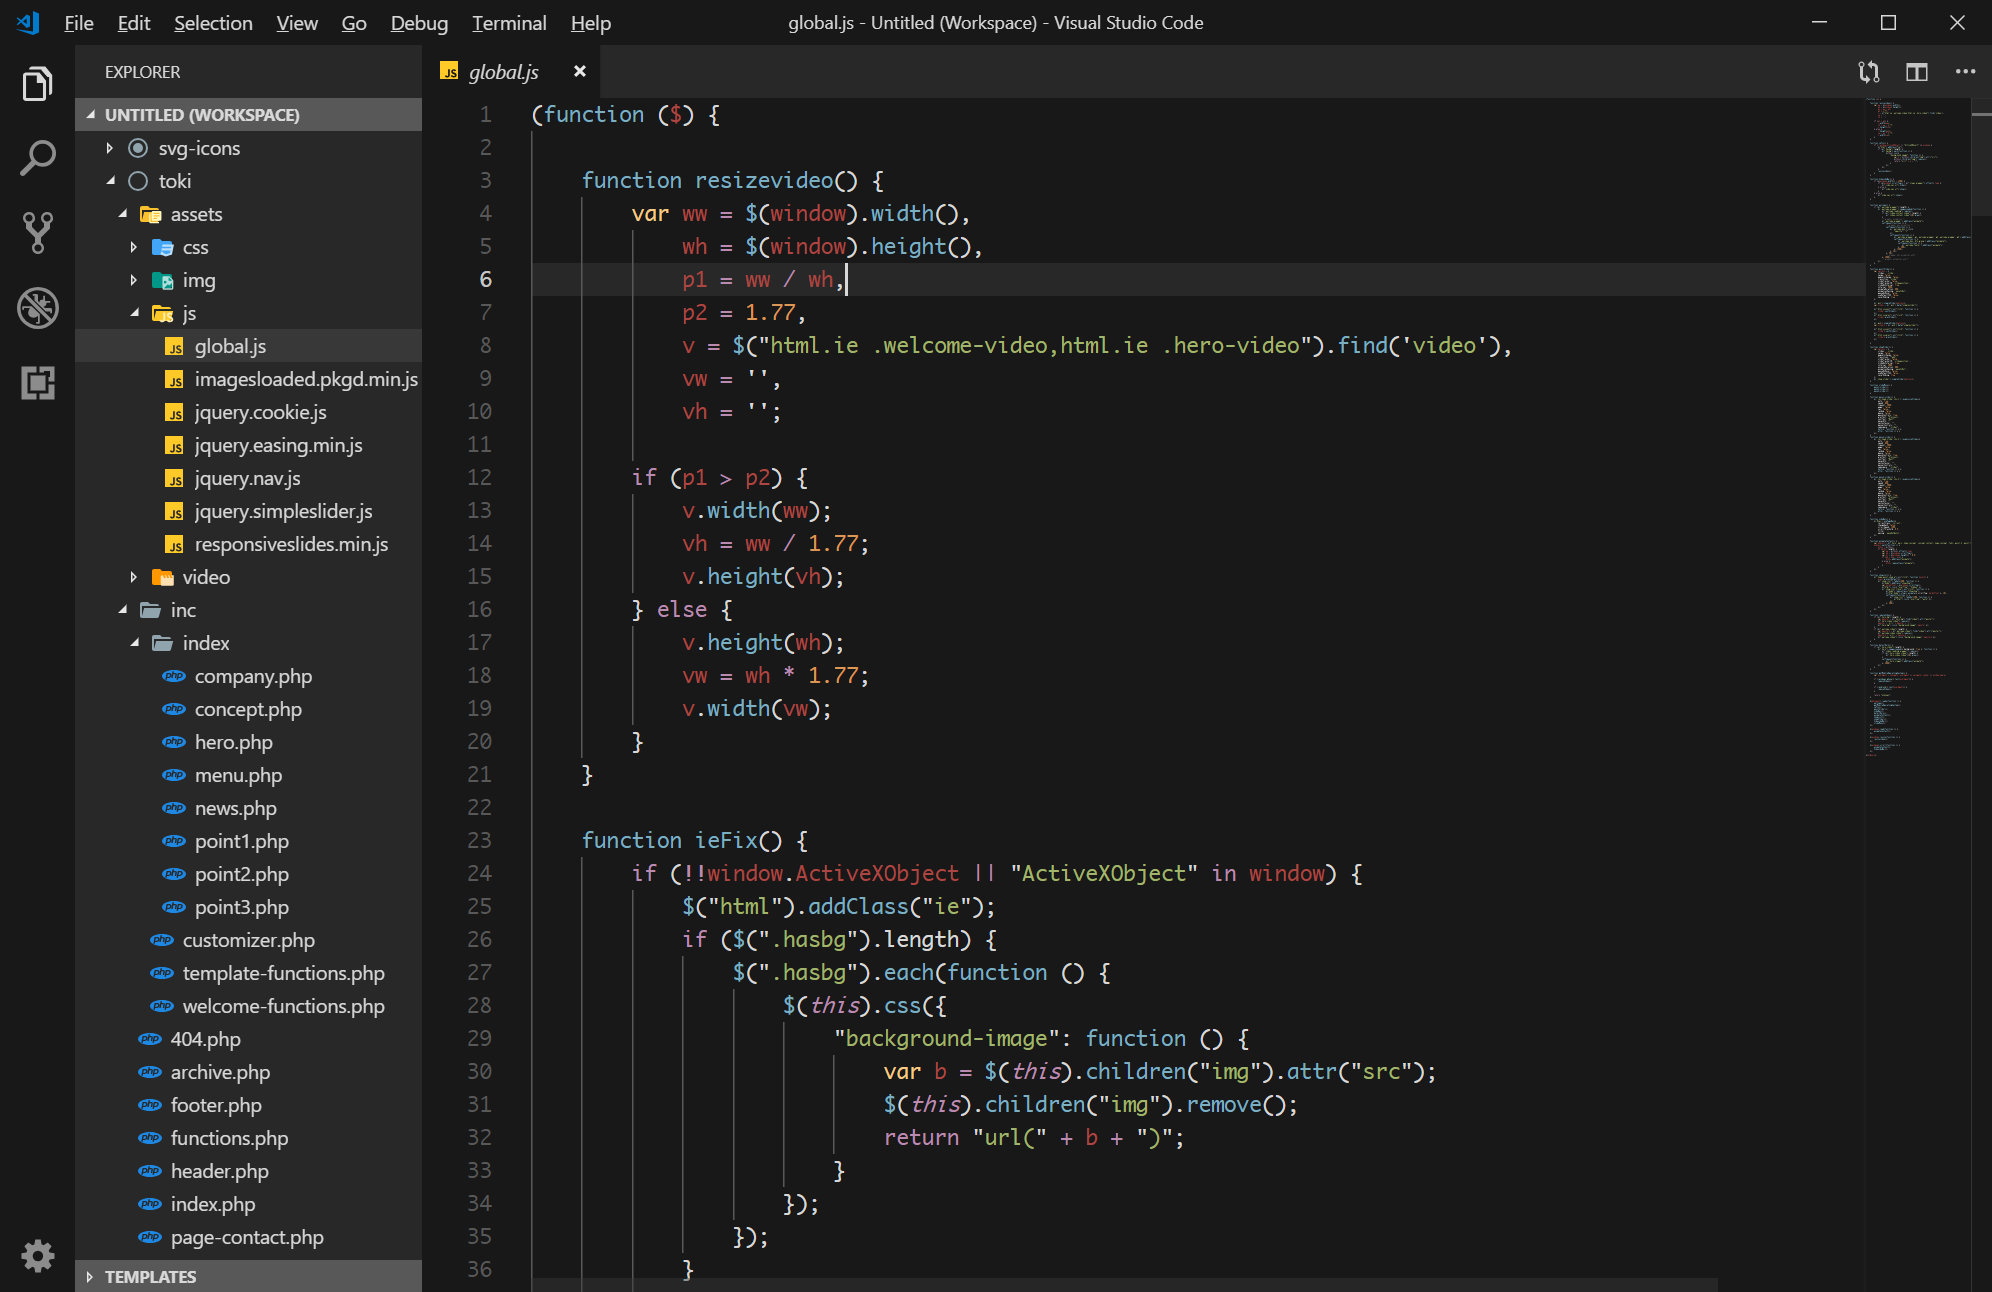Open the editor More Actions ellipsis

(1965, 72)
